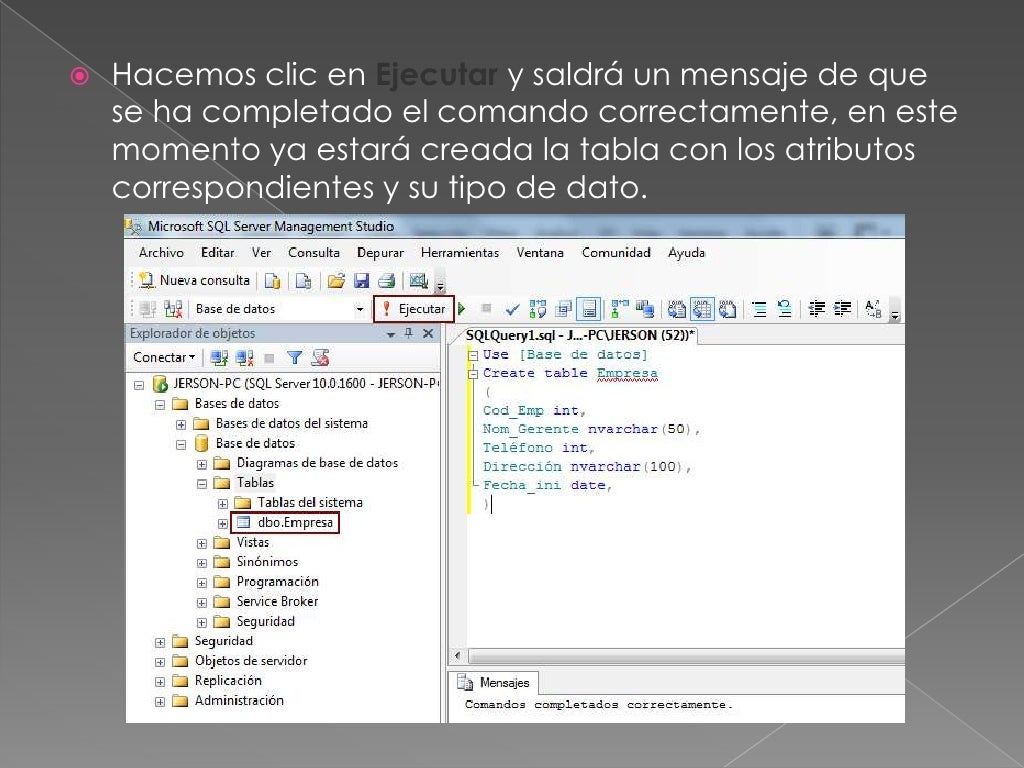Open the Query Options icon
The height and width of the screenshot is (768, 1024).
tap(563, 309)
